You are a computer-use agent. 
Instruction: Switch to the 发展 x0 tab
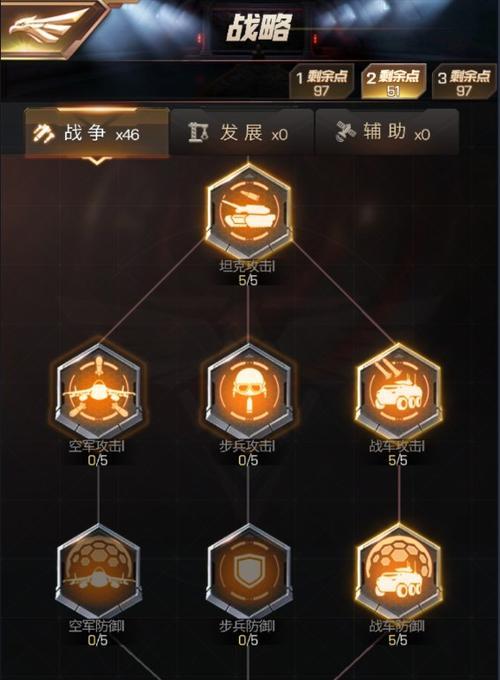click(x=242, y=132)
